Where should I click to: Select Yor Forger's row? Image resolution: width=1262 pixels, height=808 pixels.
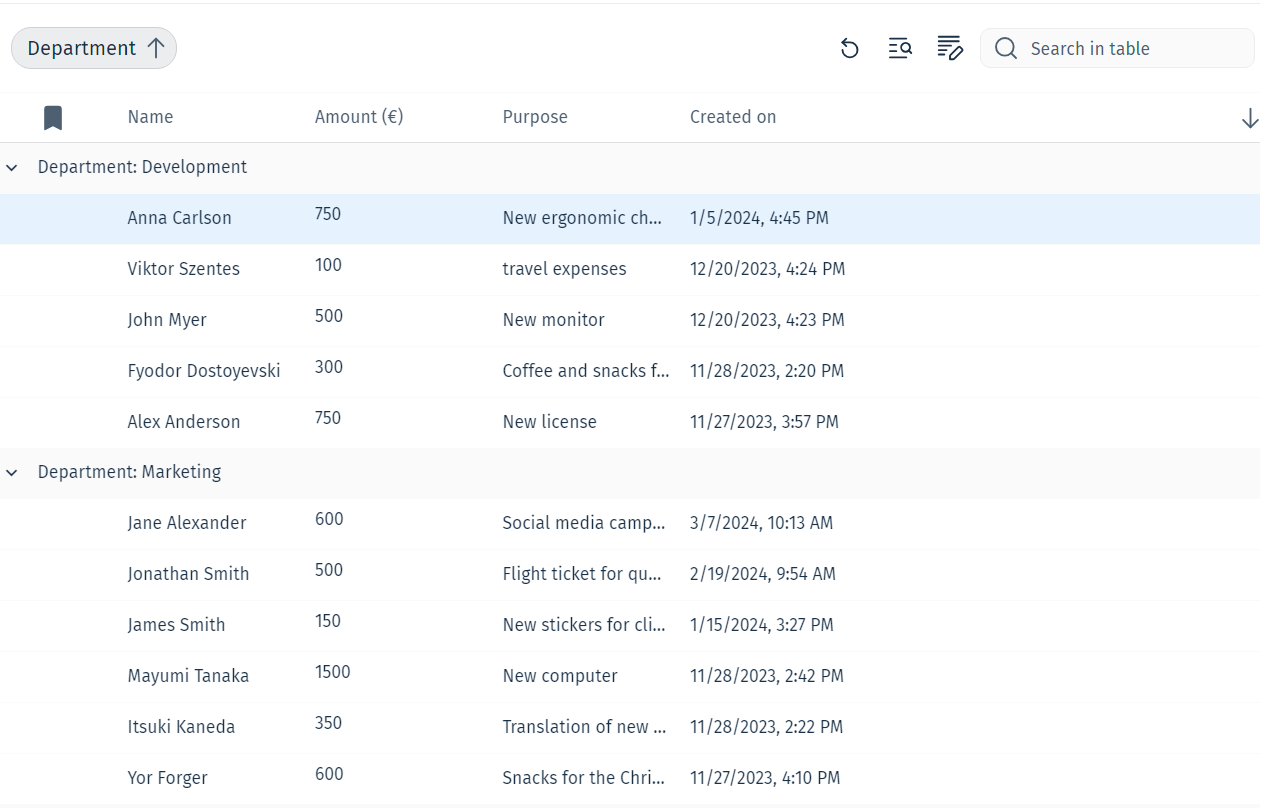coord(630,778)
